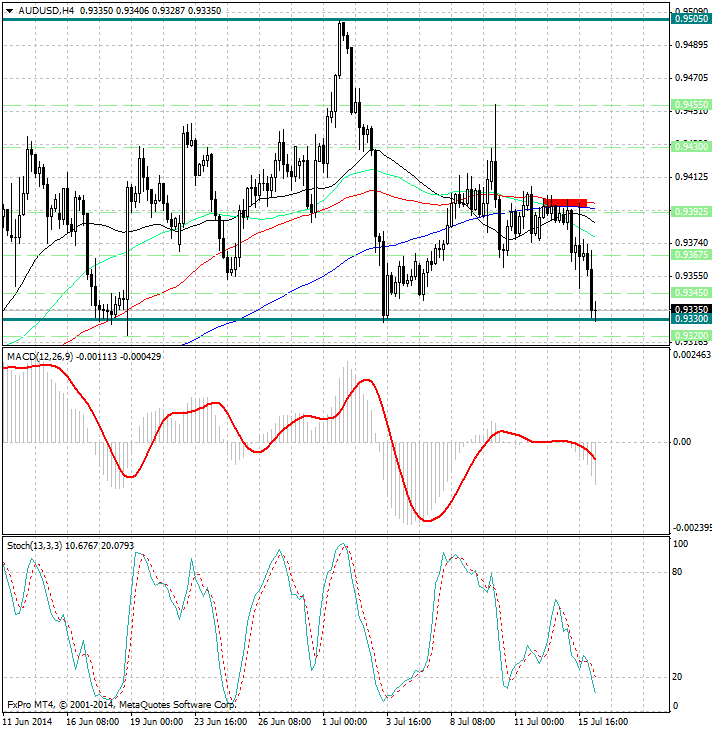Select the current price label 0.93350
The height and width of the screenshot is (730, 712).
point(691,310)
